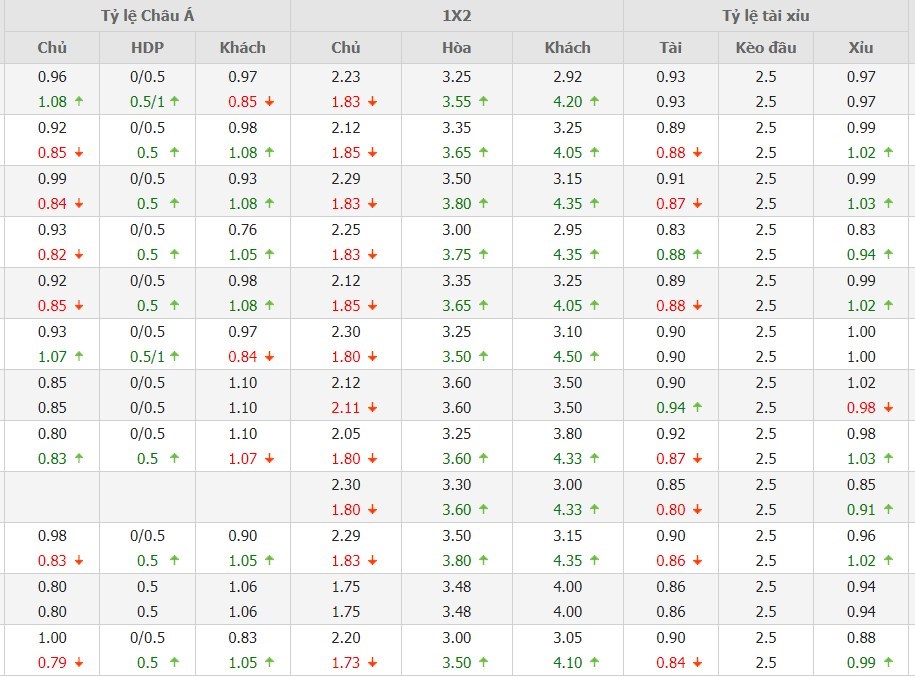Click the green up arrow beside 0.91
915x679 pixels.
pos(887,510)
